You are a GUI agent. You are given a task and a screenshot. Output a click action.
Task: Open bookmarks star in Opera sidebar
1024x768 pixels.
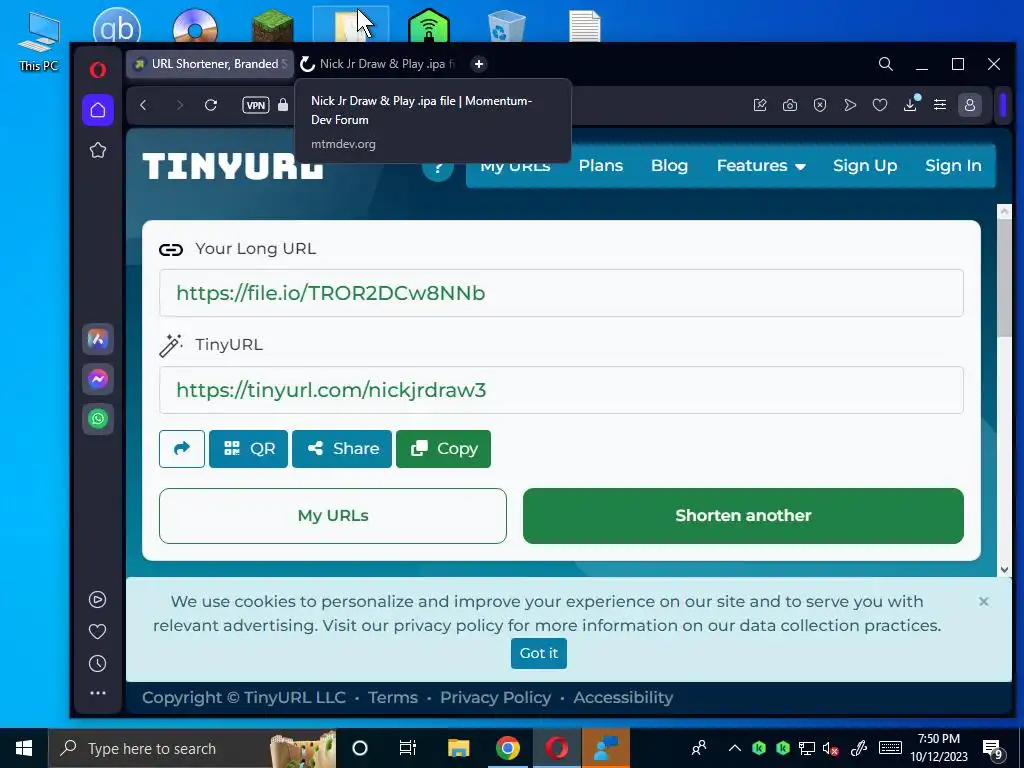click(x=98, y=151)
